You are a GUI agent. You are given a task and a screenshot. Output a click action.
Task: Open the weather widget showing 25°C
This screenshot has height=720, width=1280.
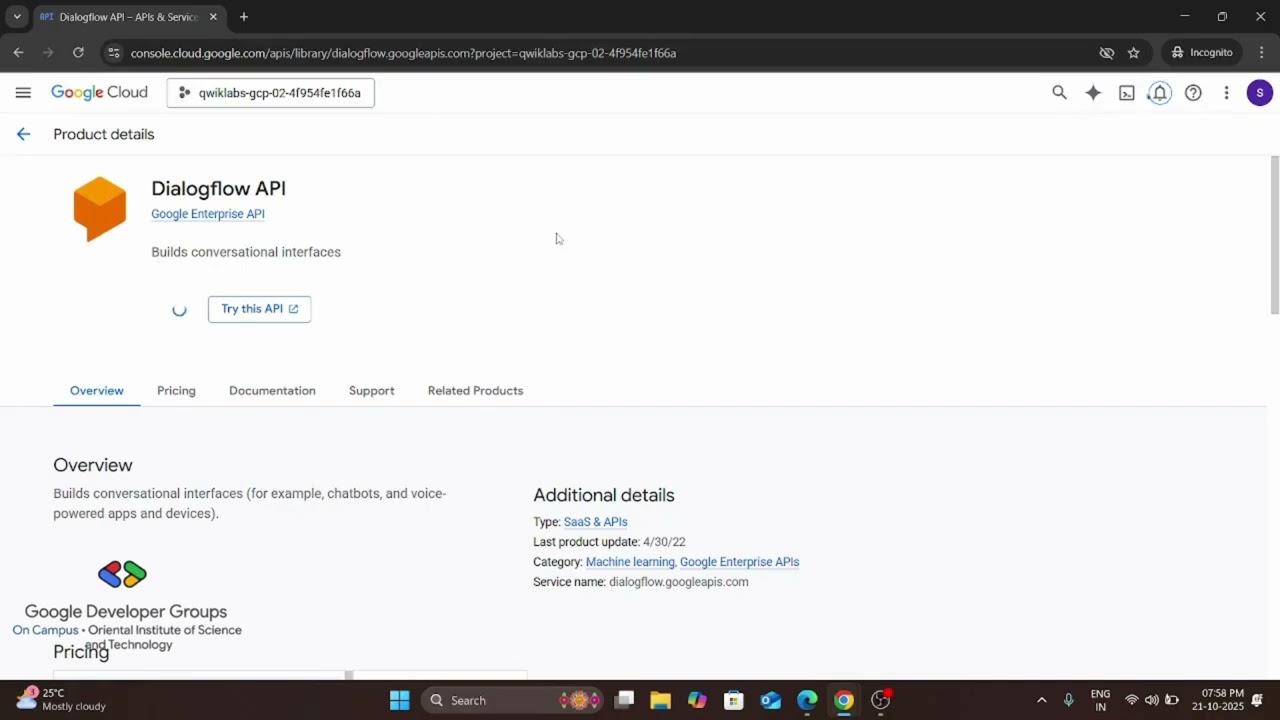tap(62, 700)
